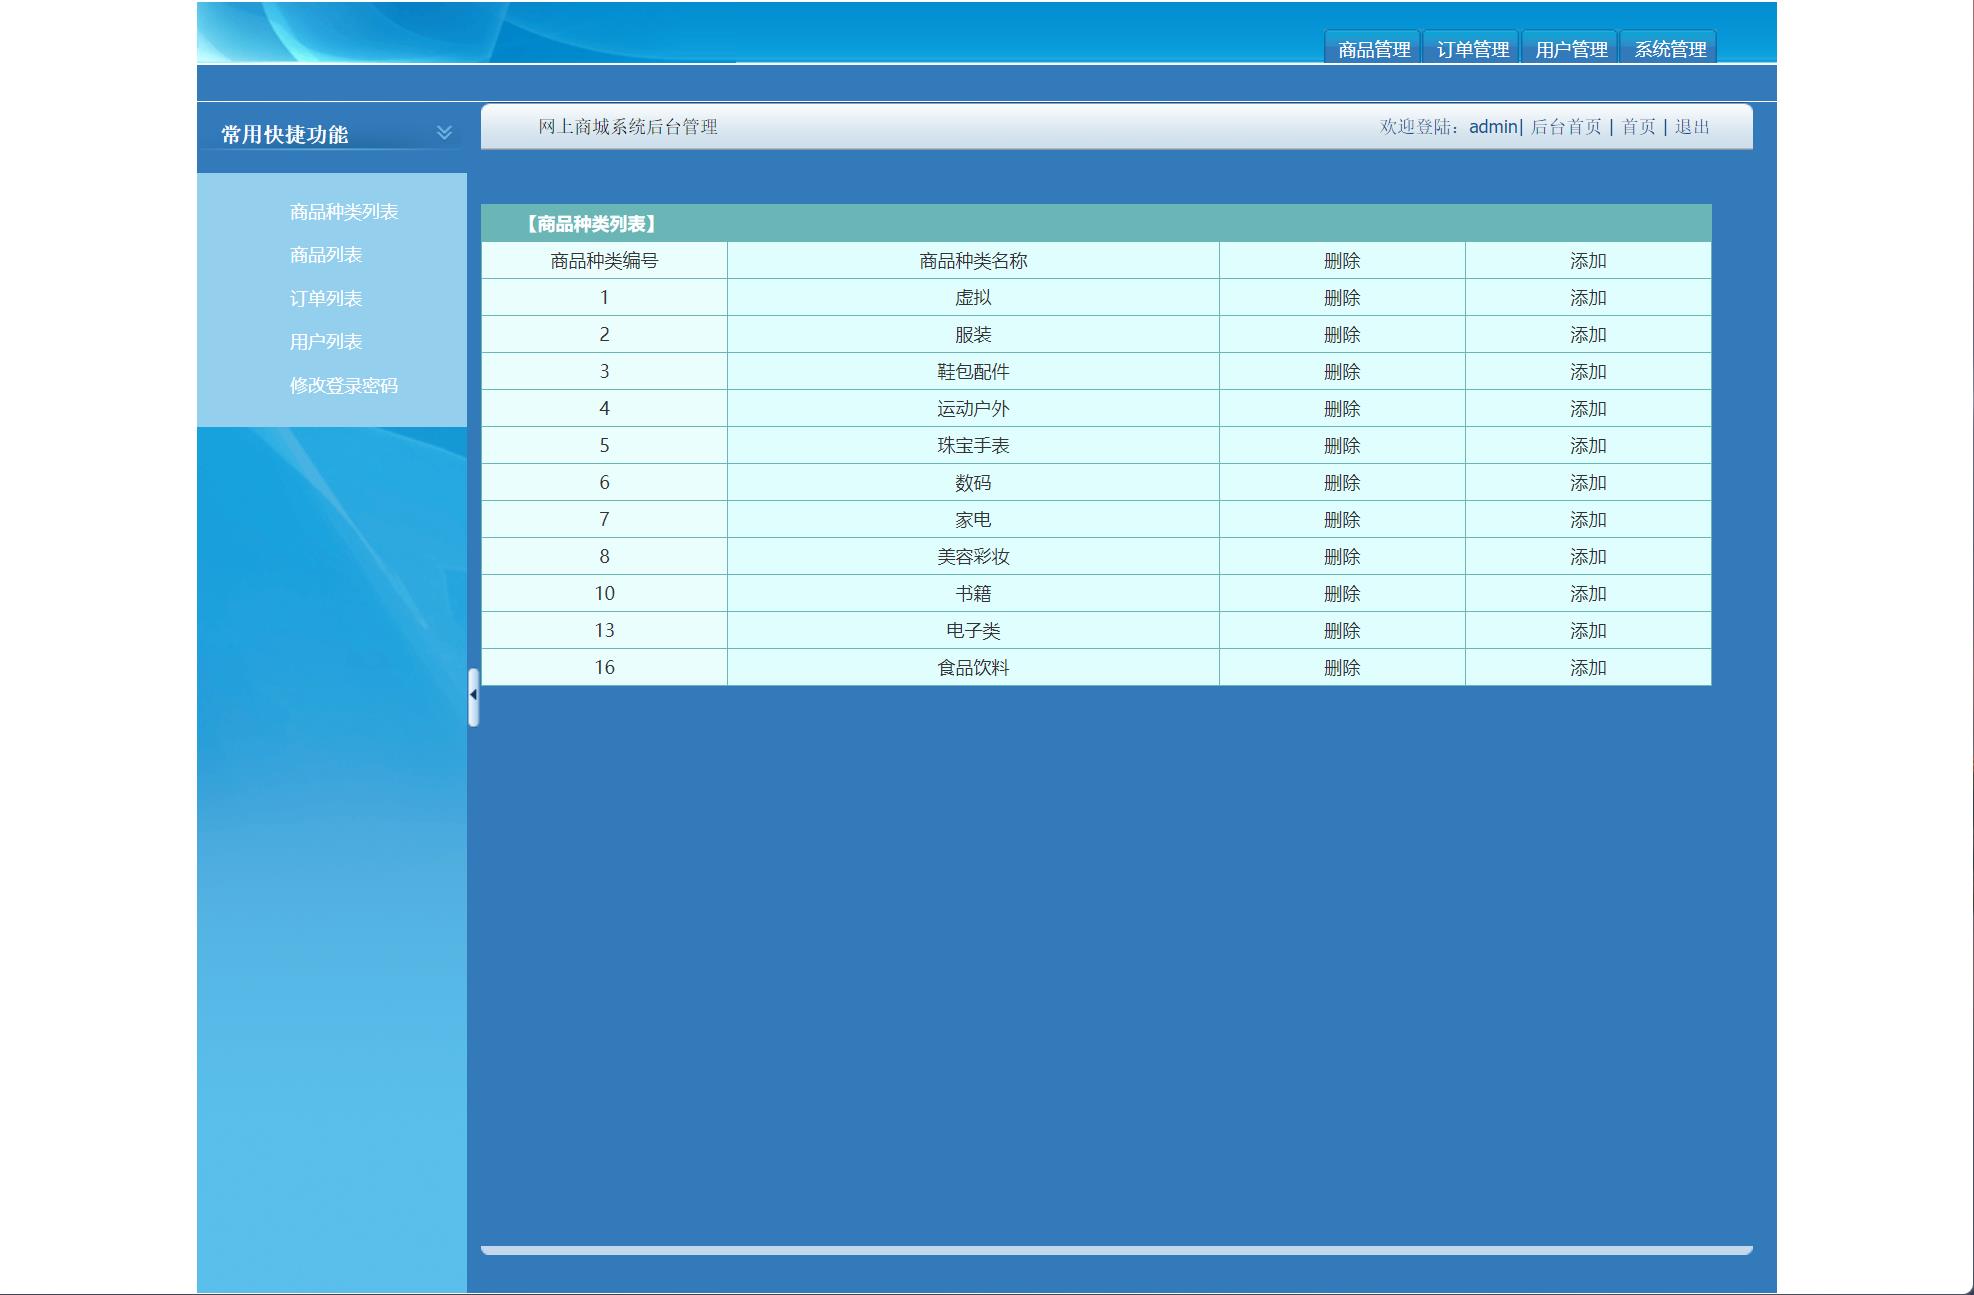Switch to 用户管理 tab
The image size is (1974, 1295).
1570,49
